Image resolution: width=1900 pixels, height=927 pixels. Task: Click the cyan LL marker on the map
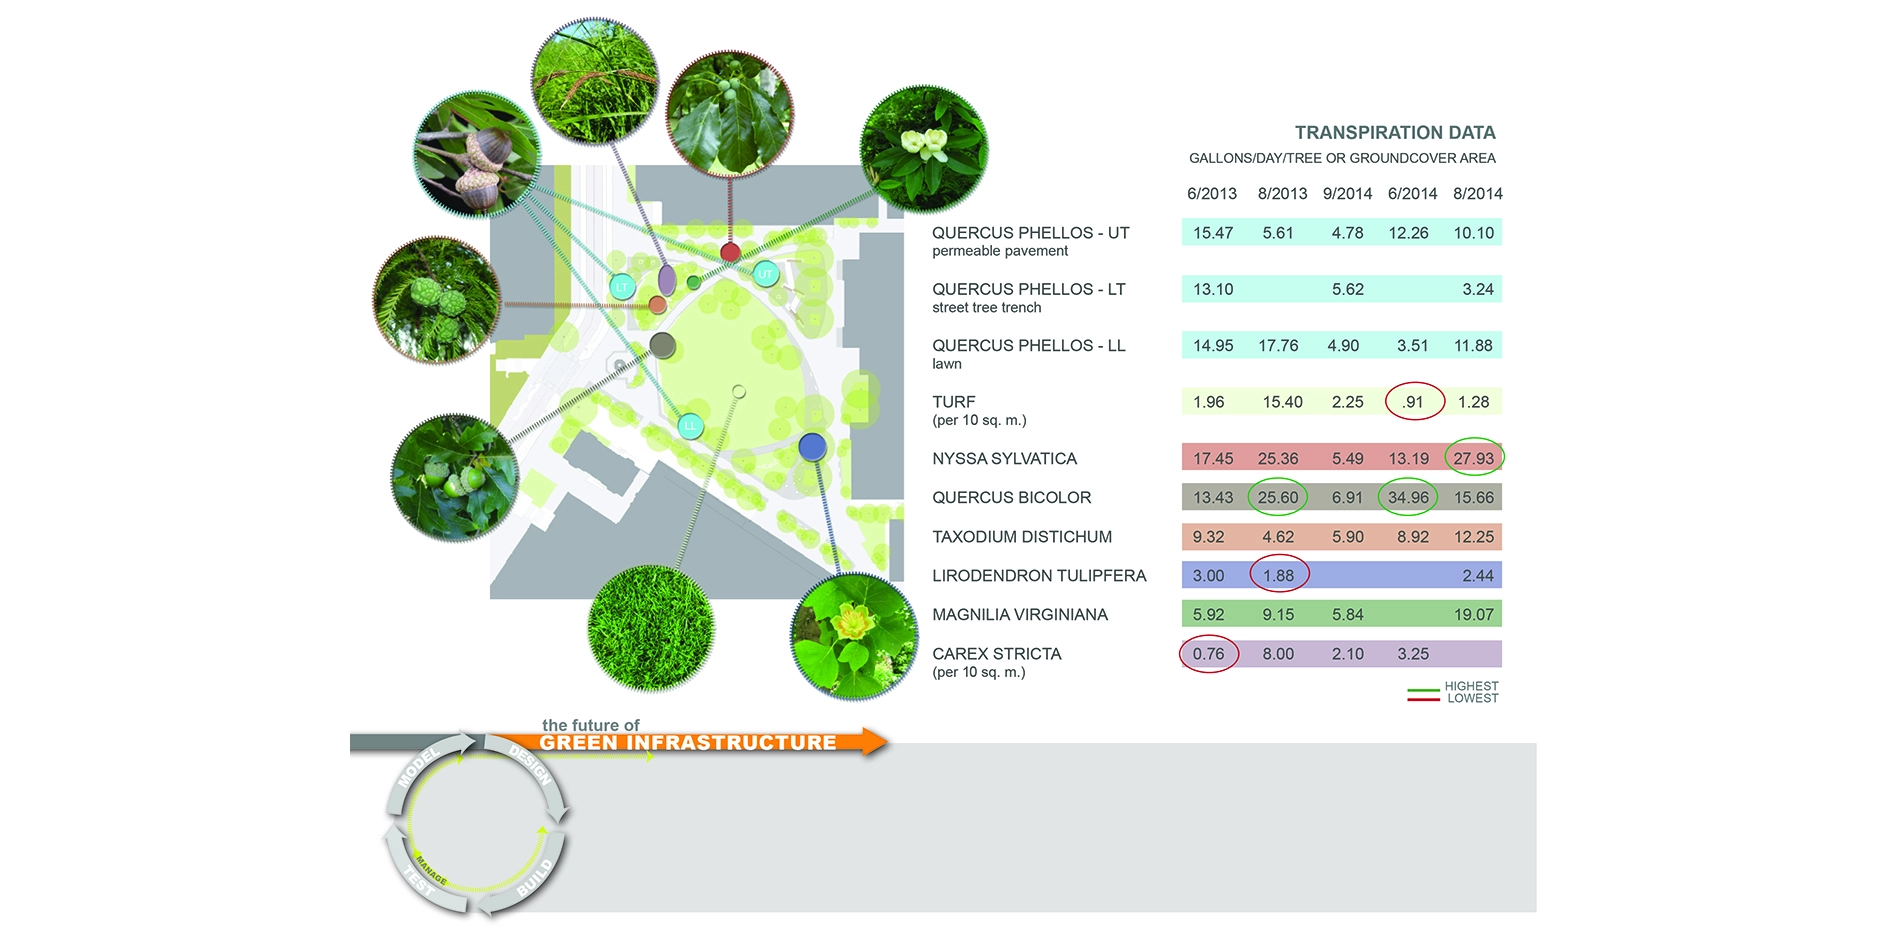coord(689,426)
